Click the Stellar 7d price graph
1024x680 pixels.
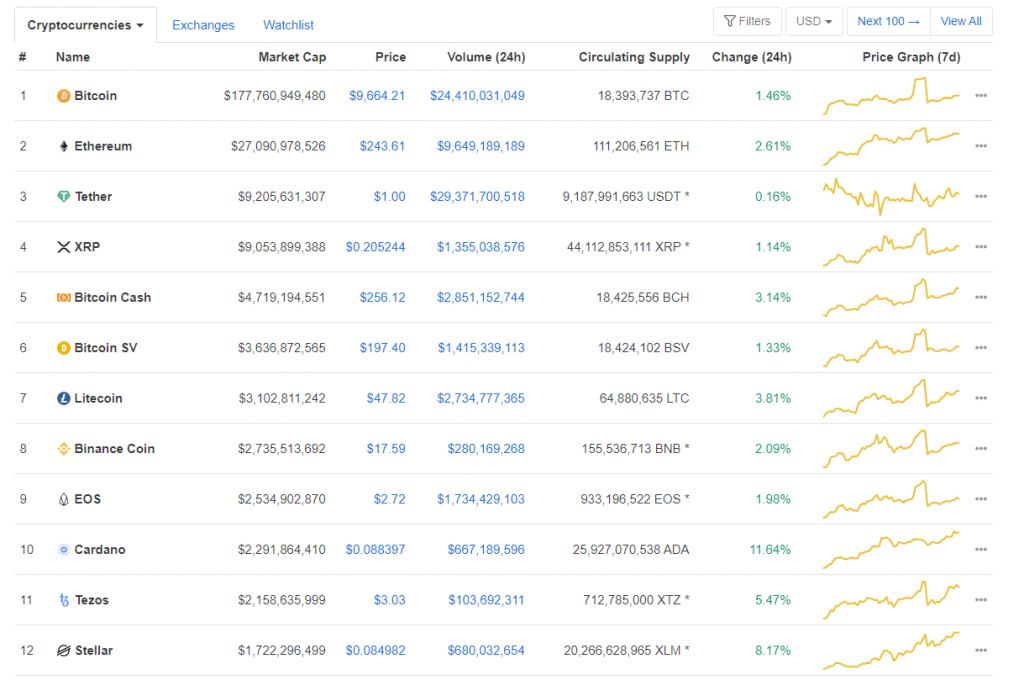pyautogui.click(x=891, y=651)
